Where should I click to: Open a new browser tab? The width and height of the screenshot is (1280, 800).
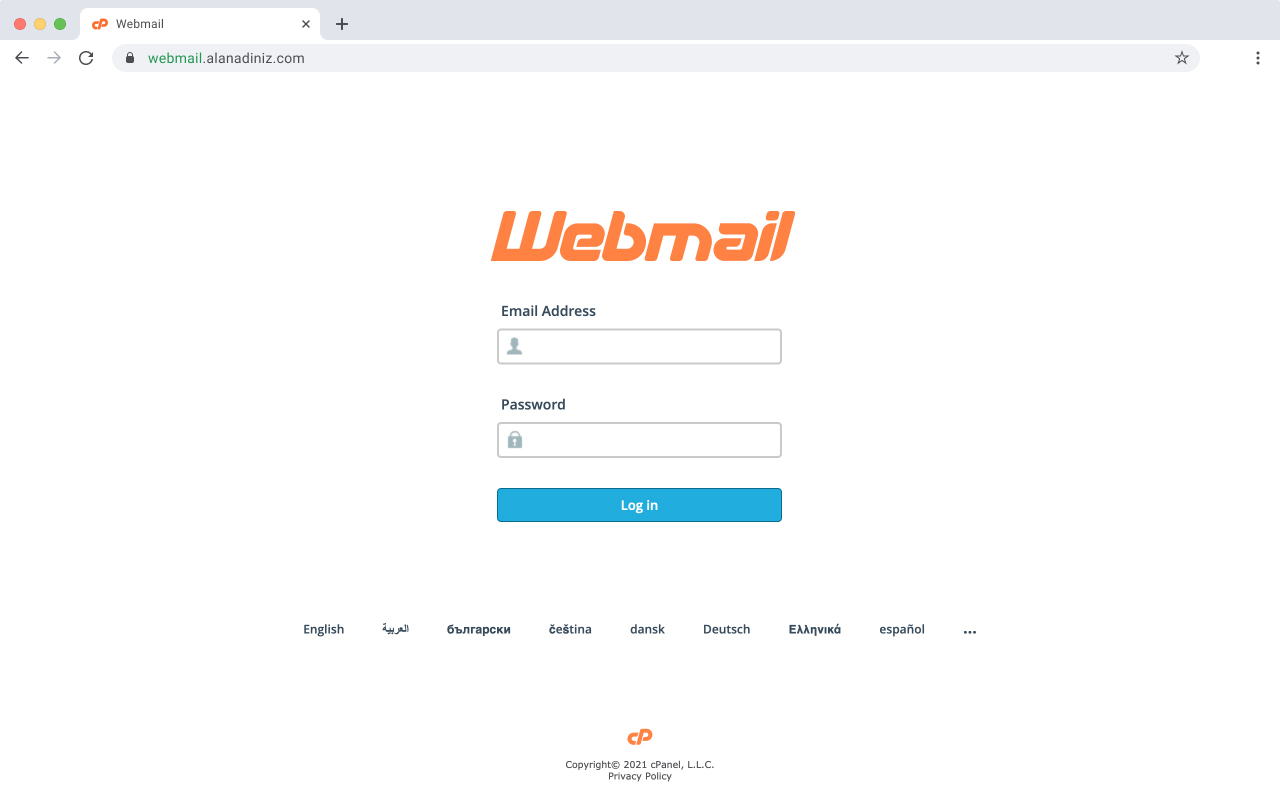point(342,24)
